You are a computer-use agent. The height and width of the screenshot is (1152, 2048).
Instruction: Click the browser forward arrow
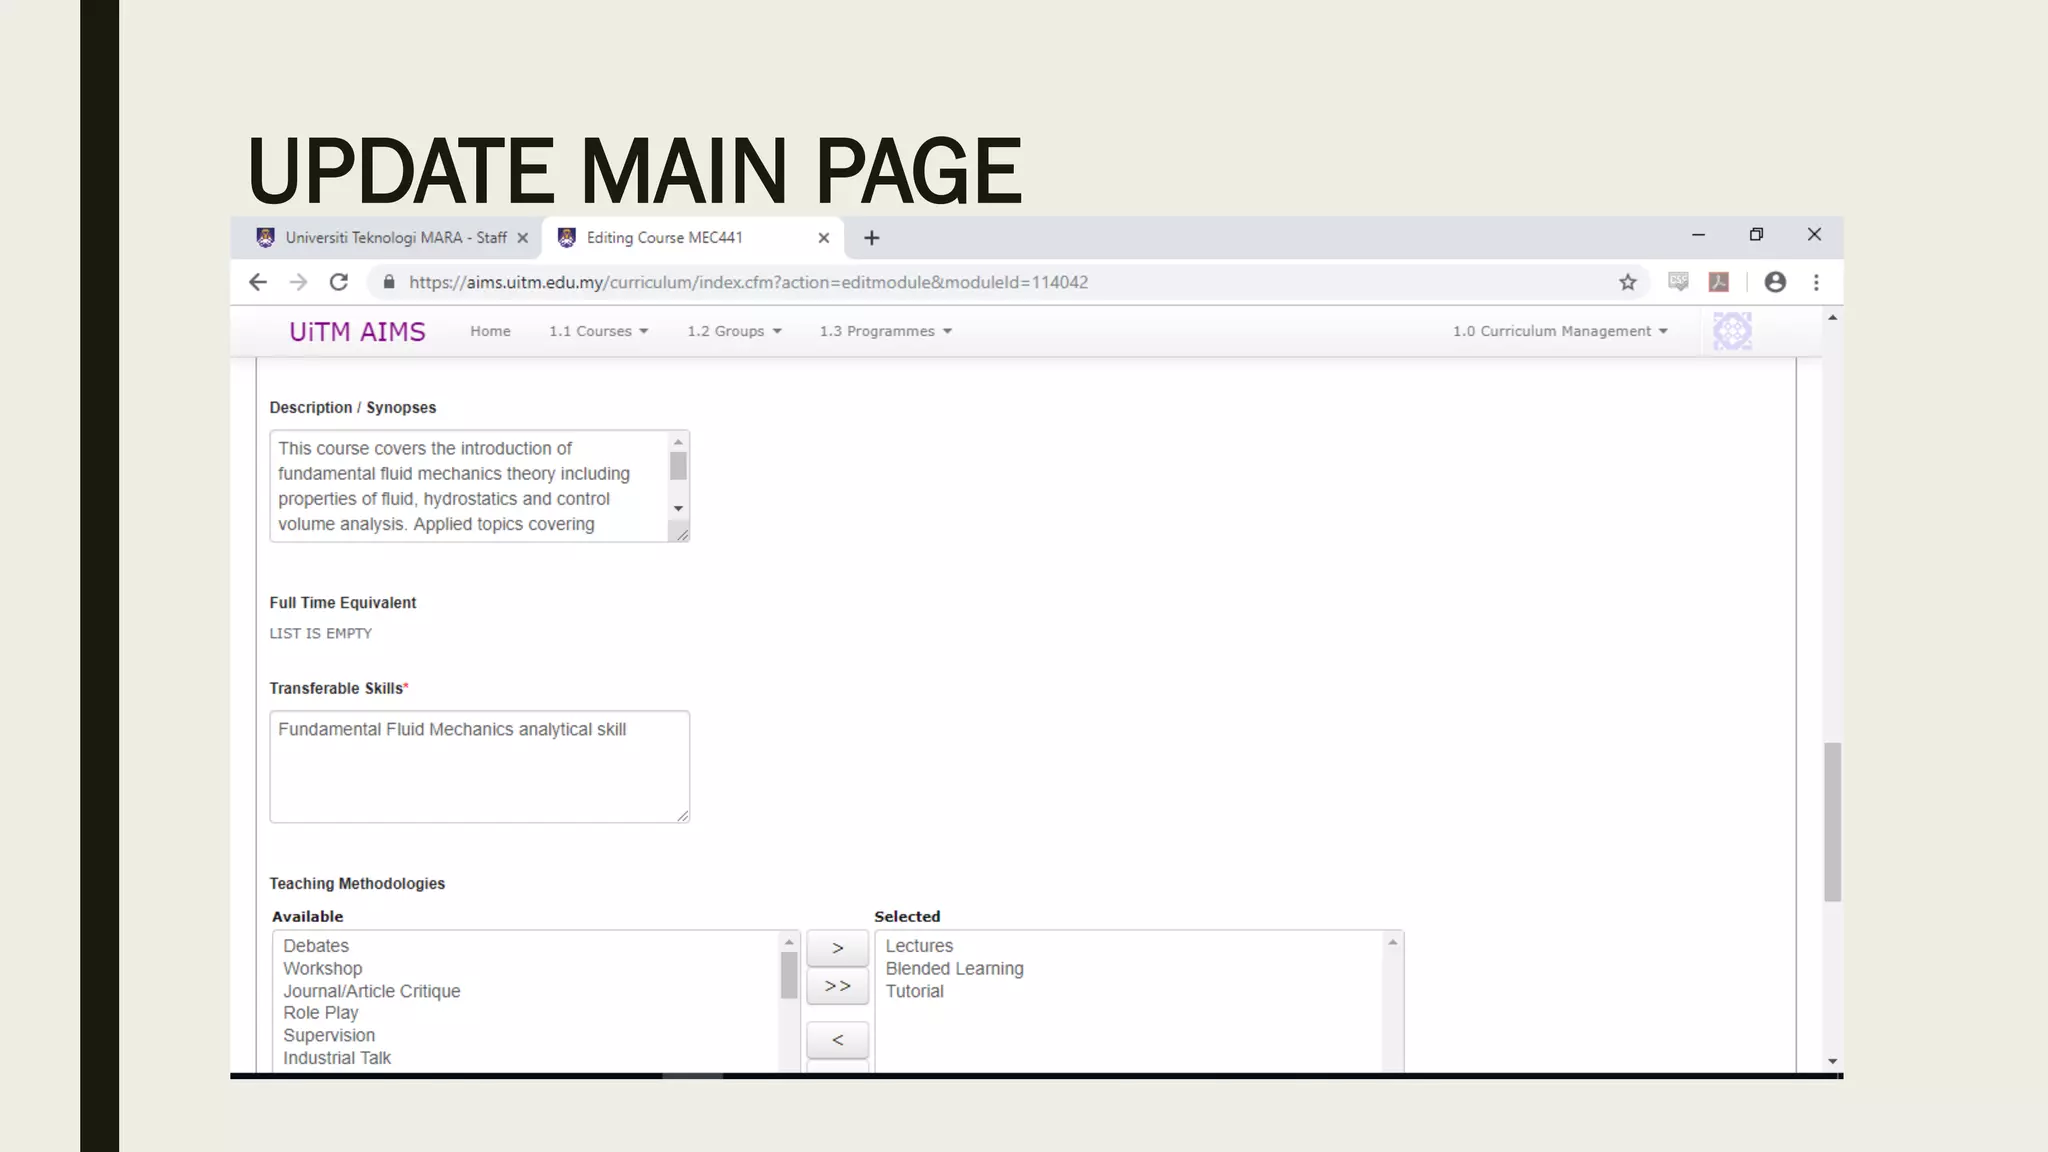[x=298, y=282]
